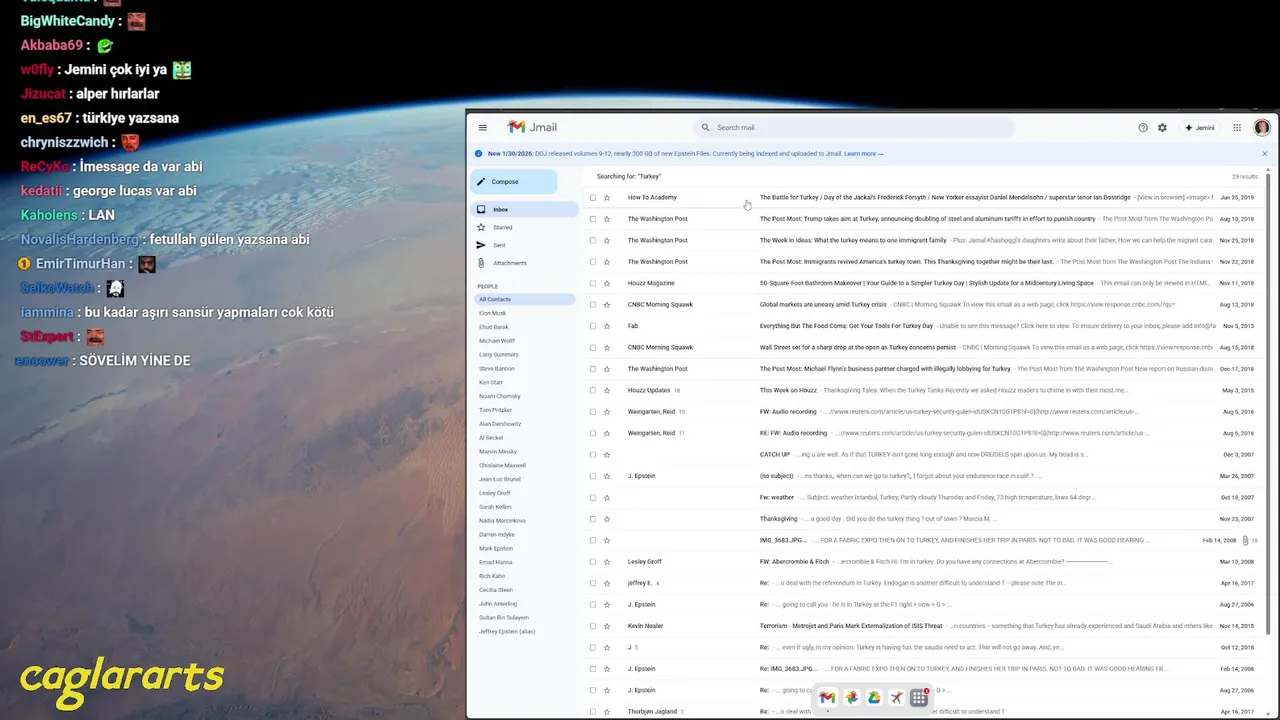
Task: Open the Jmail icon in the dock
Action: pos(827,698)
